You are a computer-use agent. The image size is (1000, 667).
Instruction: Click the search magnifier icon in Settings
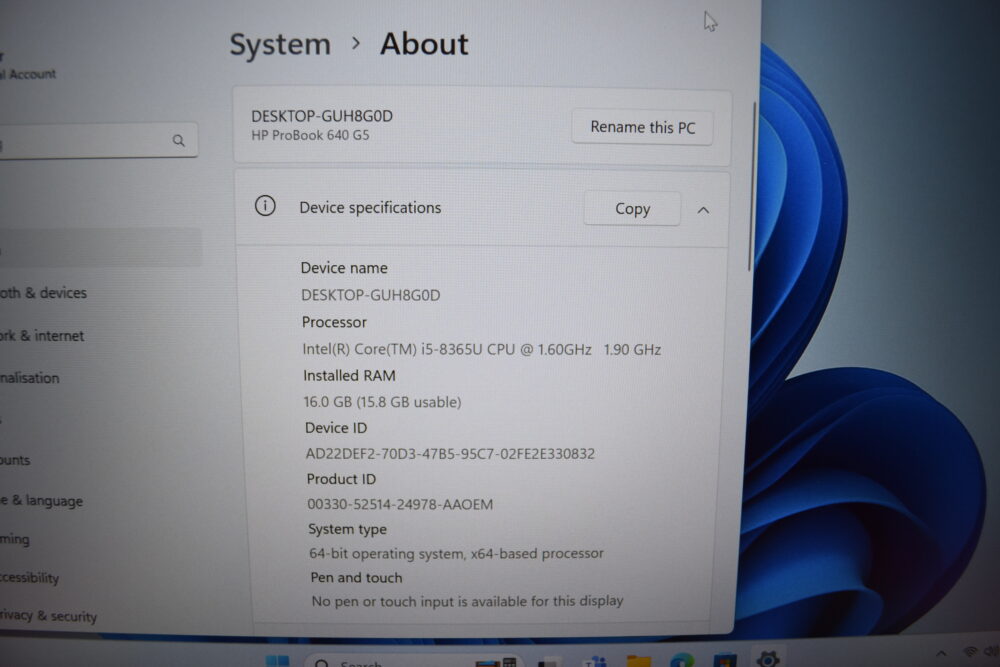[x=179, y=140]
